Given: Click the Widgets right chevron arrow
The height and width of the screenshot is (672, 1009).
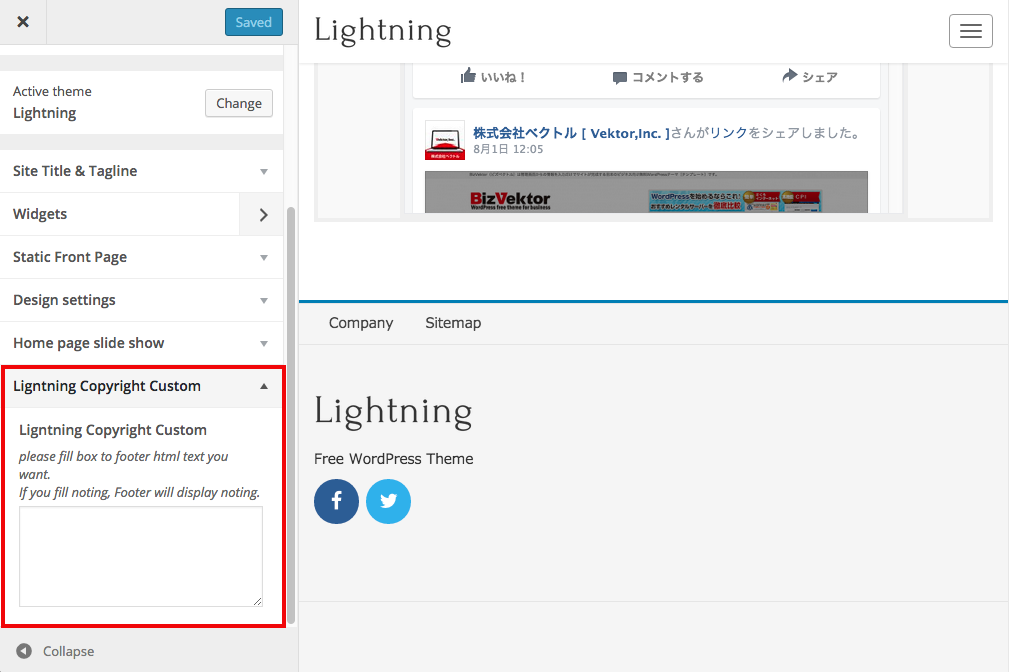Looking at the screenshot, I should coord(263,215).
